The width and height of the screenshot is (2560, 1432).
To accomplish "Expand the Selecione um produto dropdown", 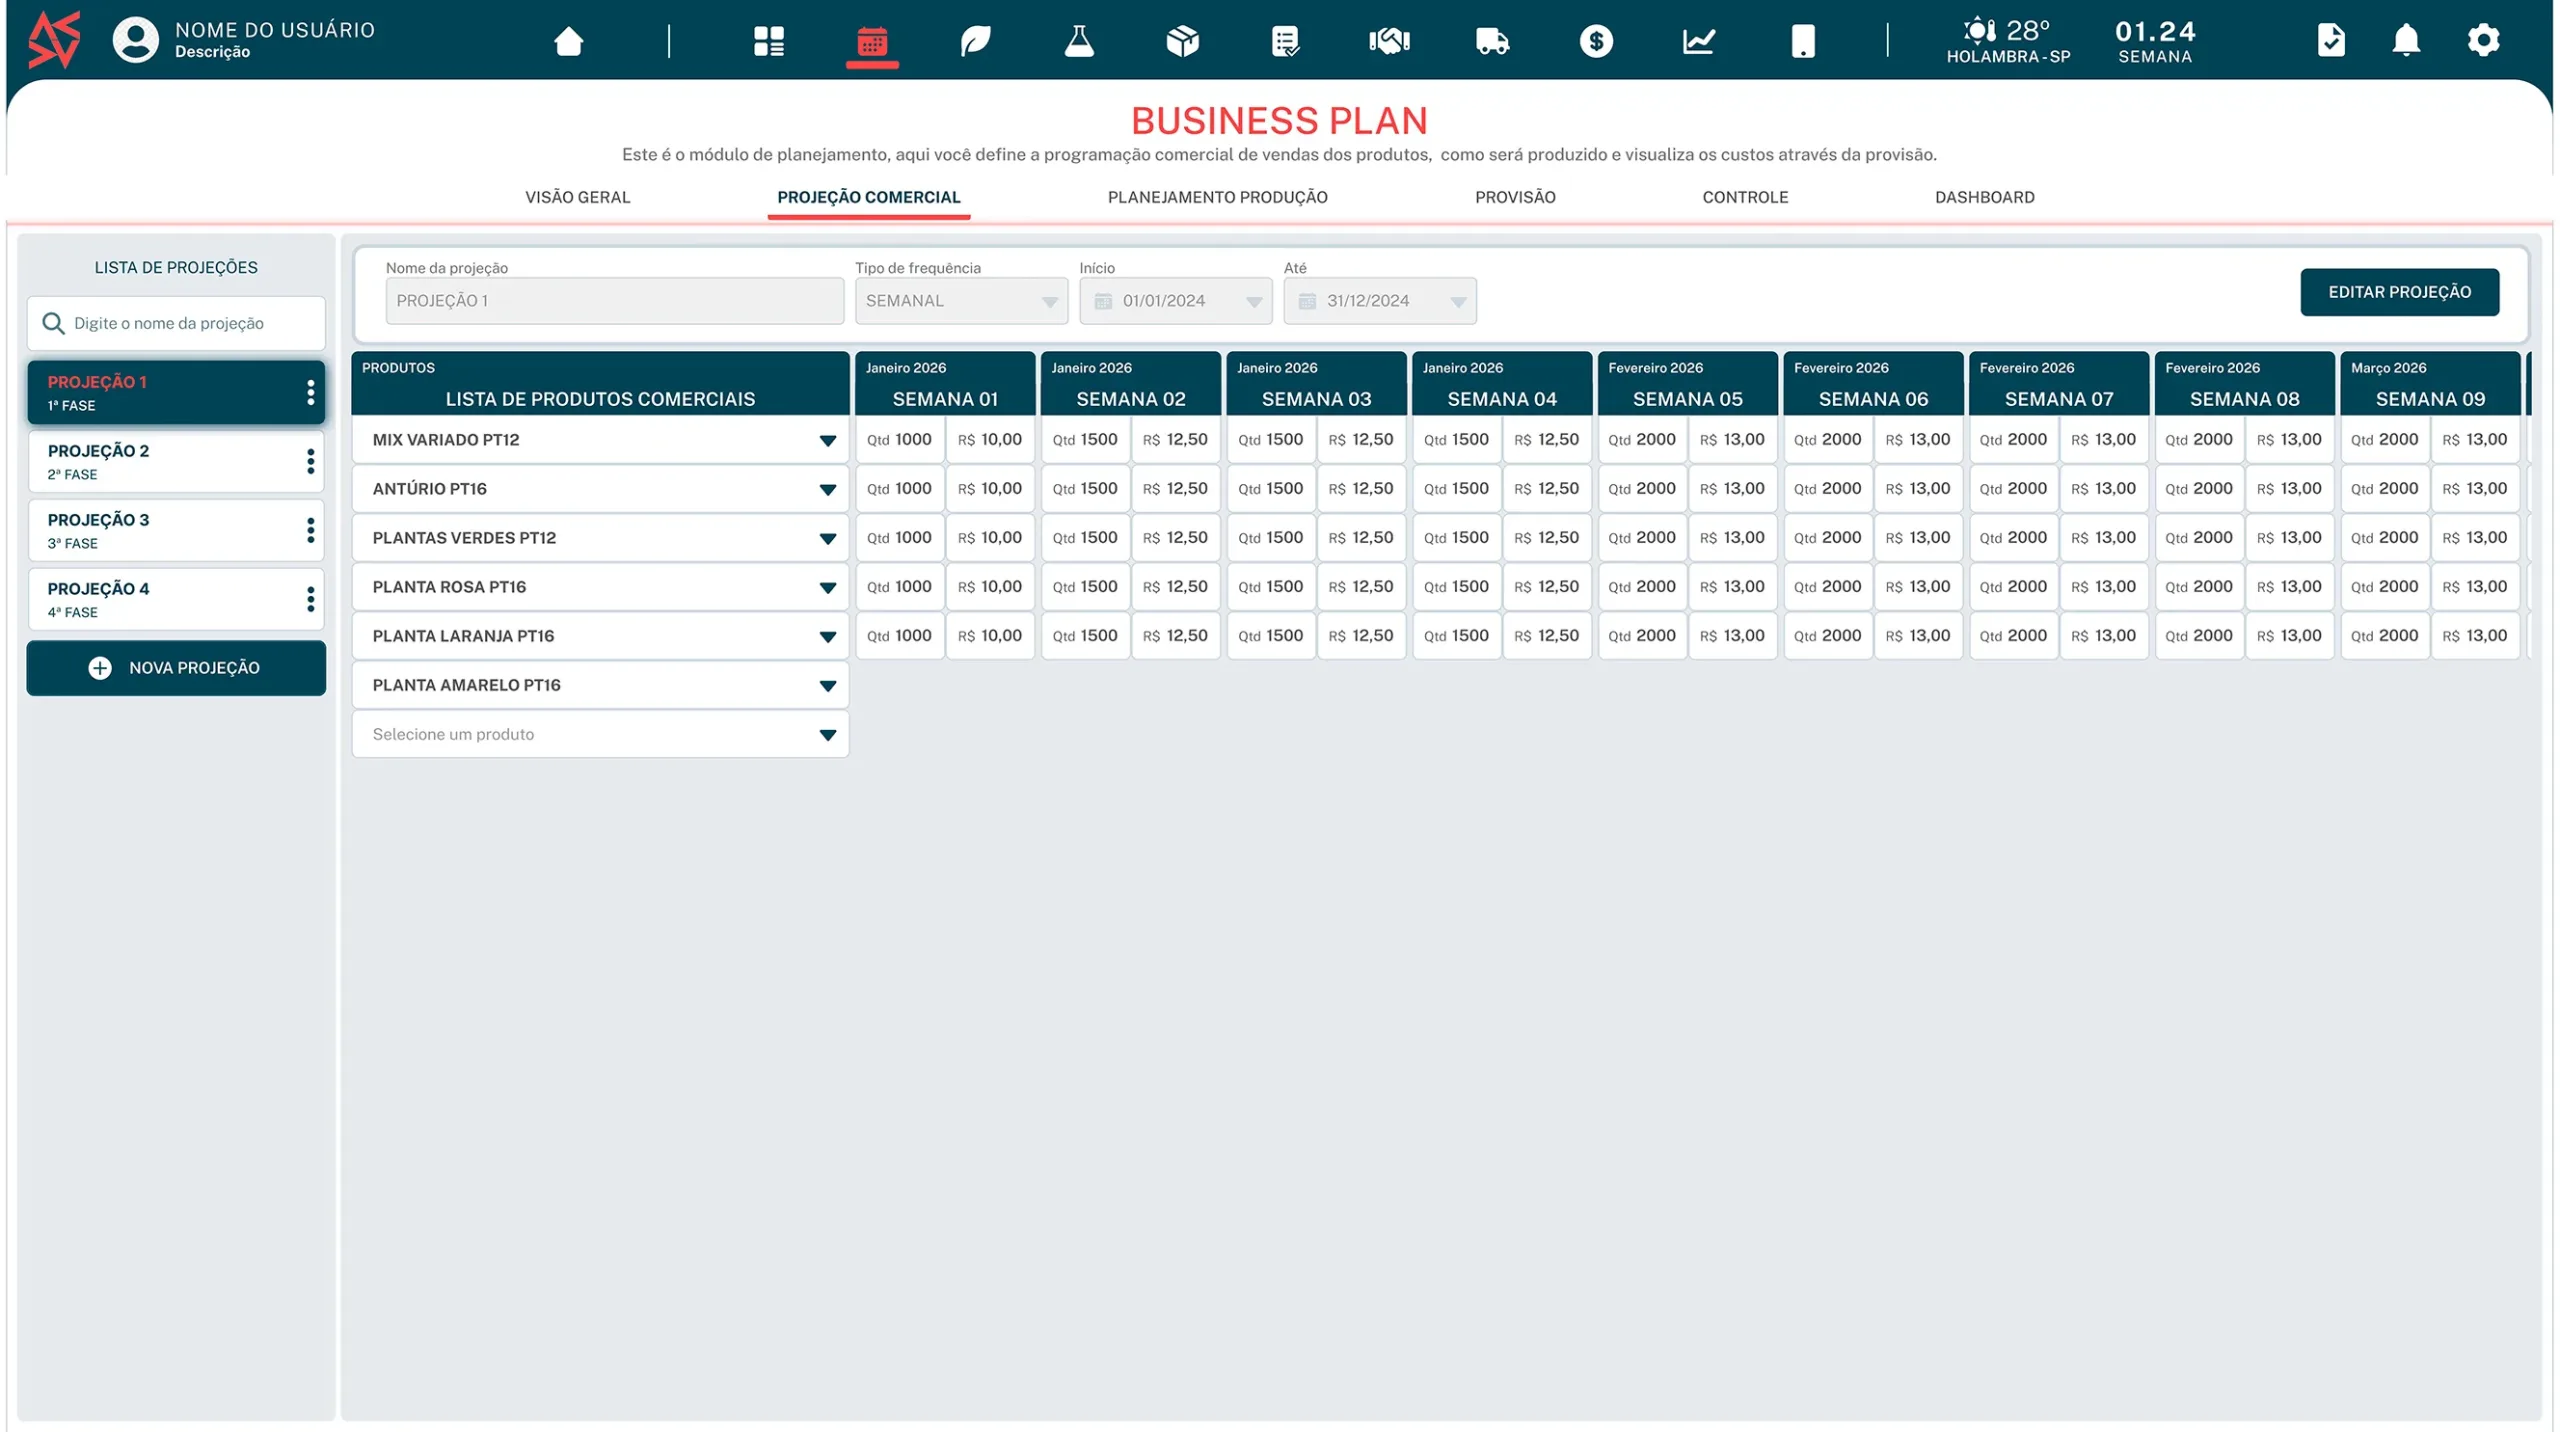I will (828, 734).
